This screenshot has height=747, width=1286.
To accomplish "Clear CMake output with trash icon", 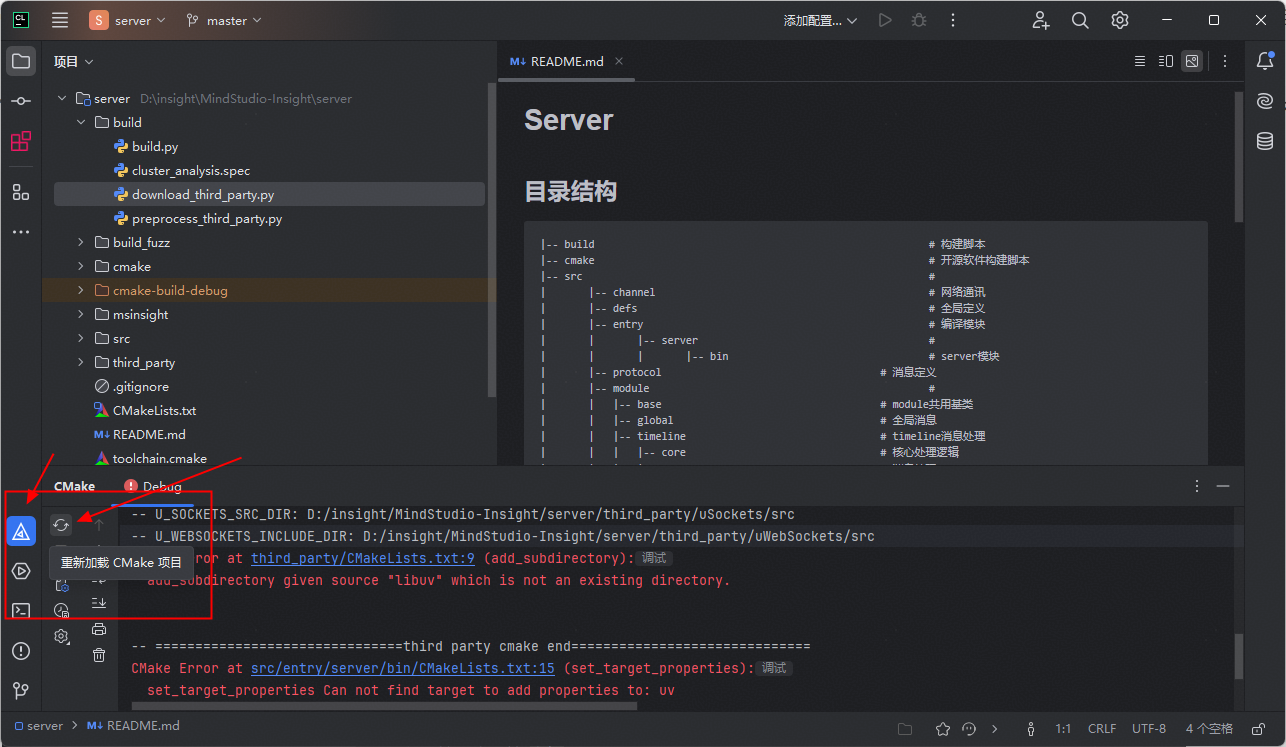I will (x=99, y=655).
